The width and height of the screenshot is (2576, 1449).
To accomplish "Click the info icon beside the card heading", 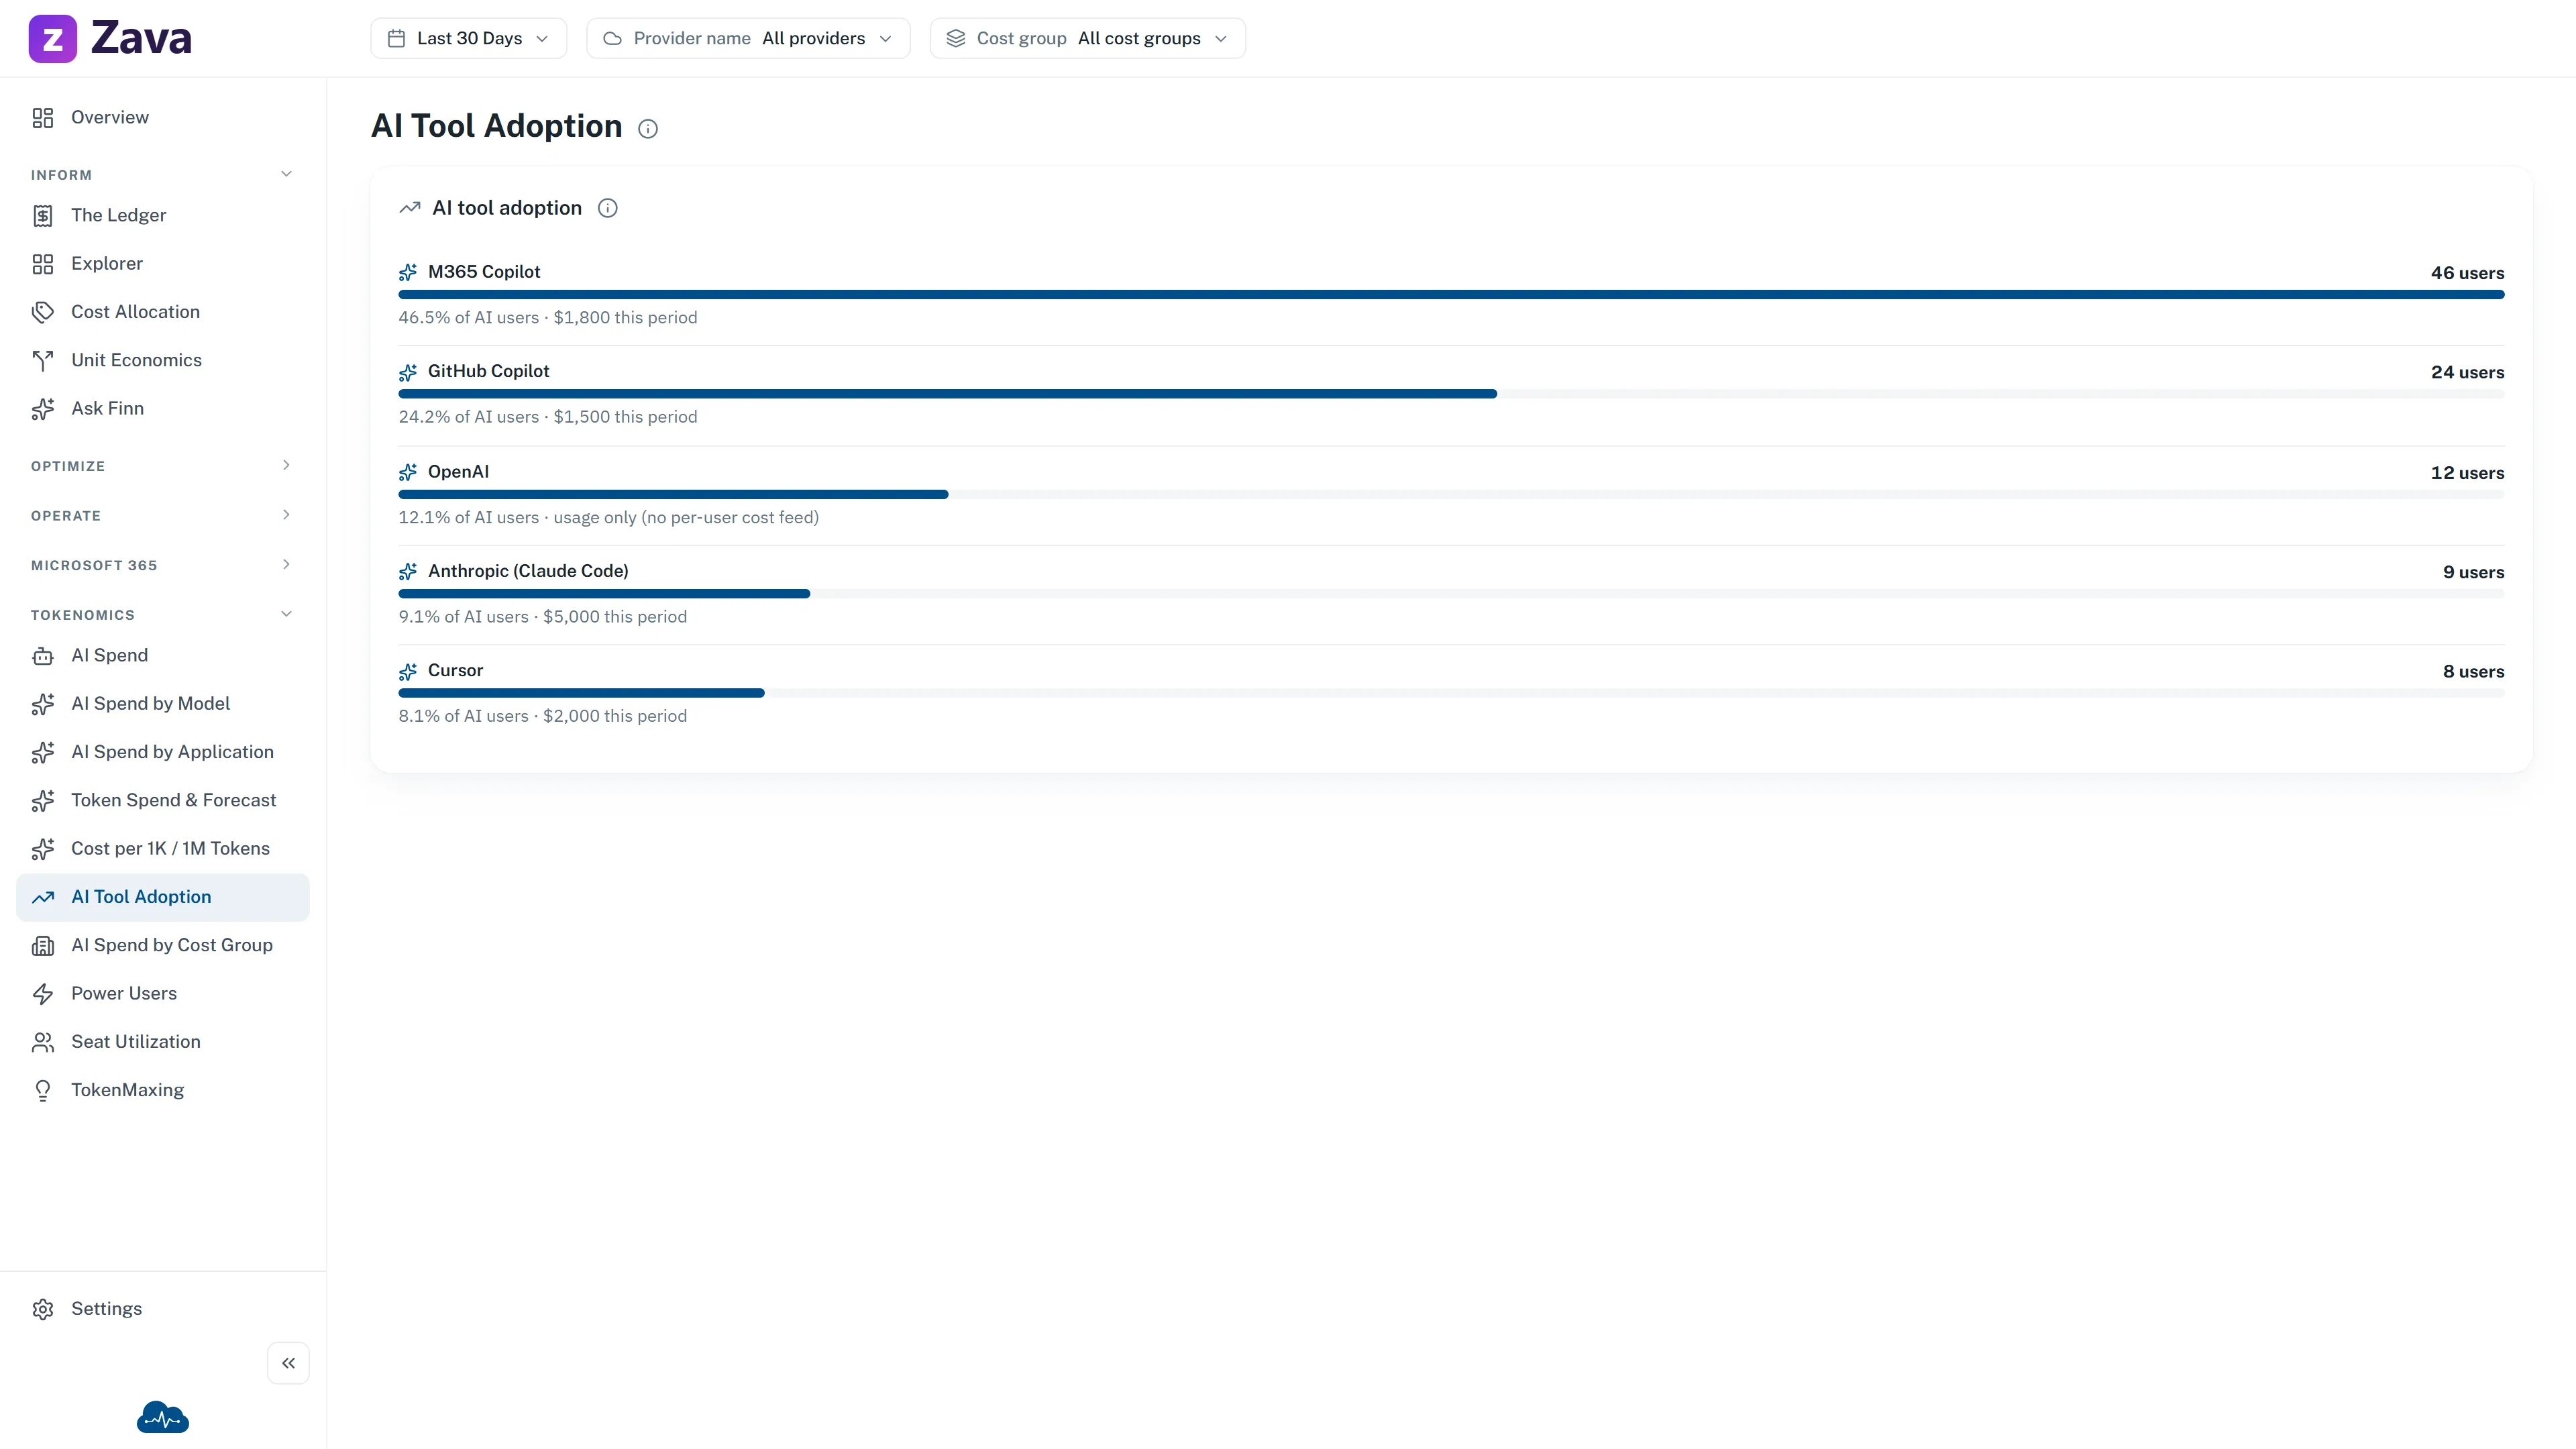I will 608,208.
